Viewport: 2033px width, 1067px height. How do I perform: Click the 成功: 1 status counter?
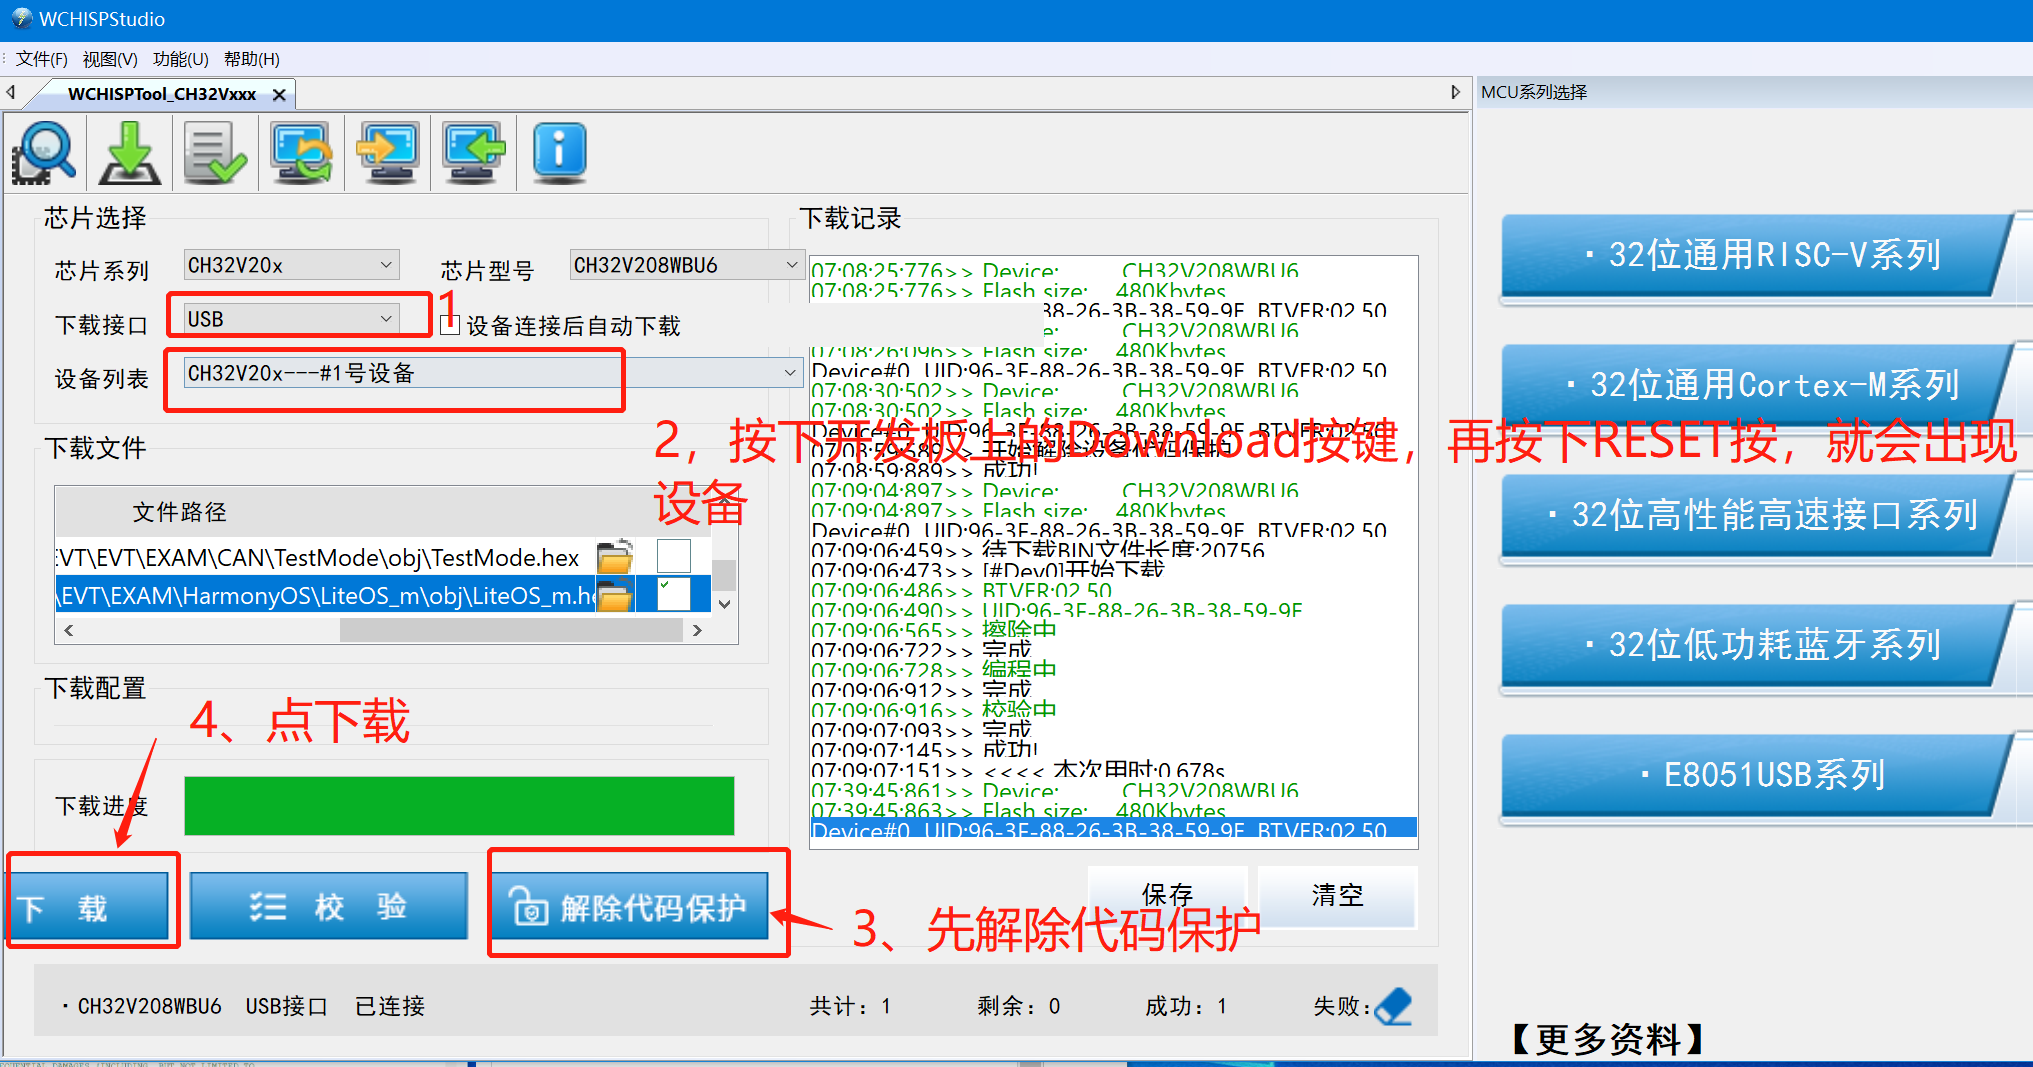(x=1186, y=1006)
